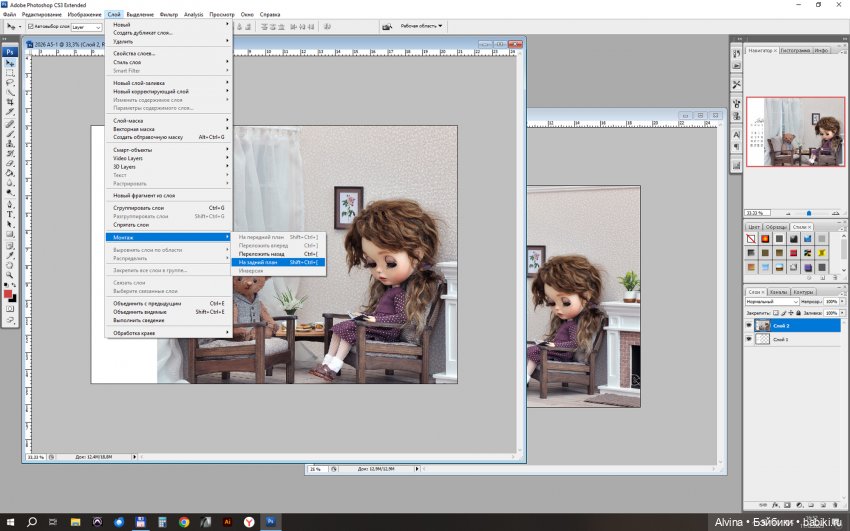
Task: Select the Type (T) tool
Action: [x=10, y=213]
